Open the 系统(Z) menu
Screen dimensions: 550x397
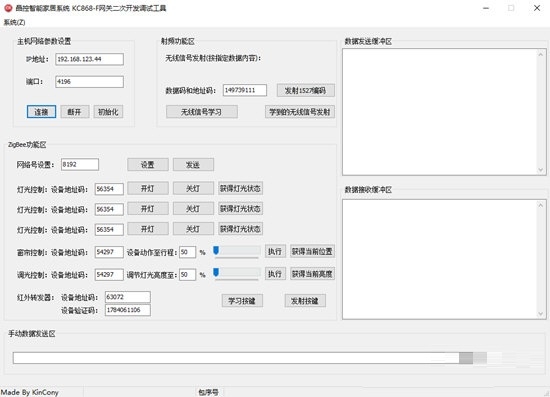point(14,22)
